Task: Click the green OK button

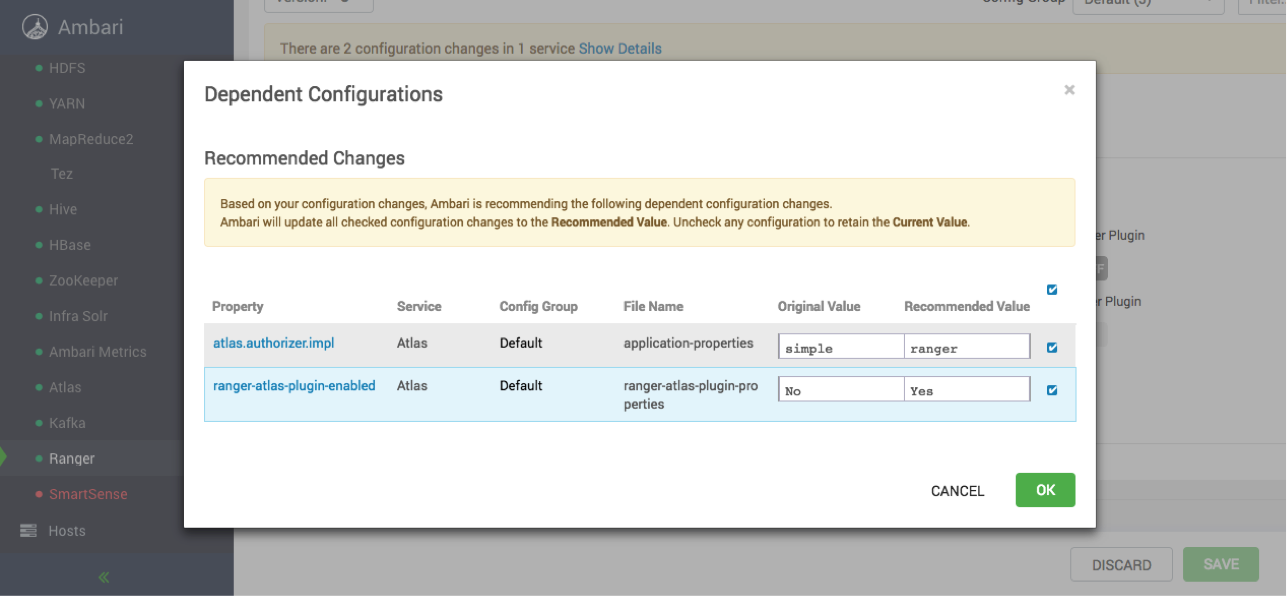Action: [1045, 490]
